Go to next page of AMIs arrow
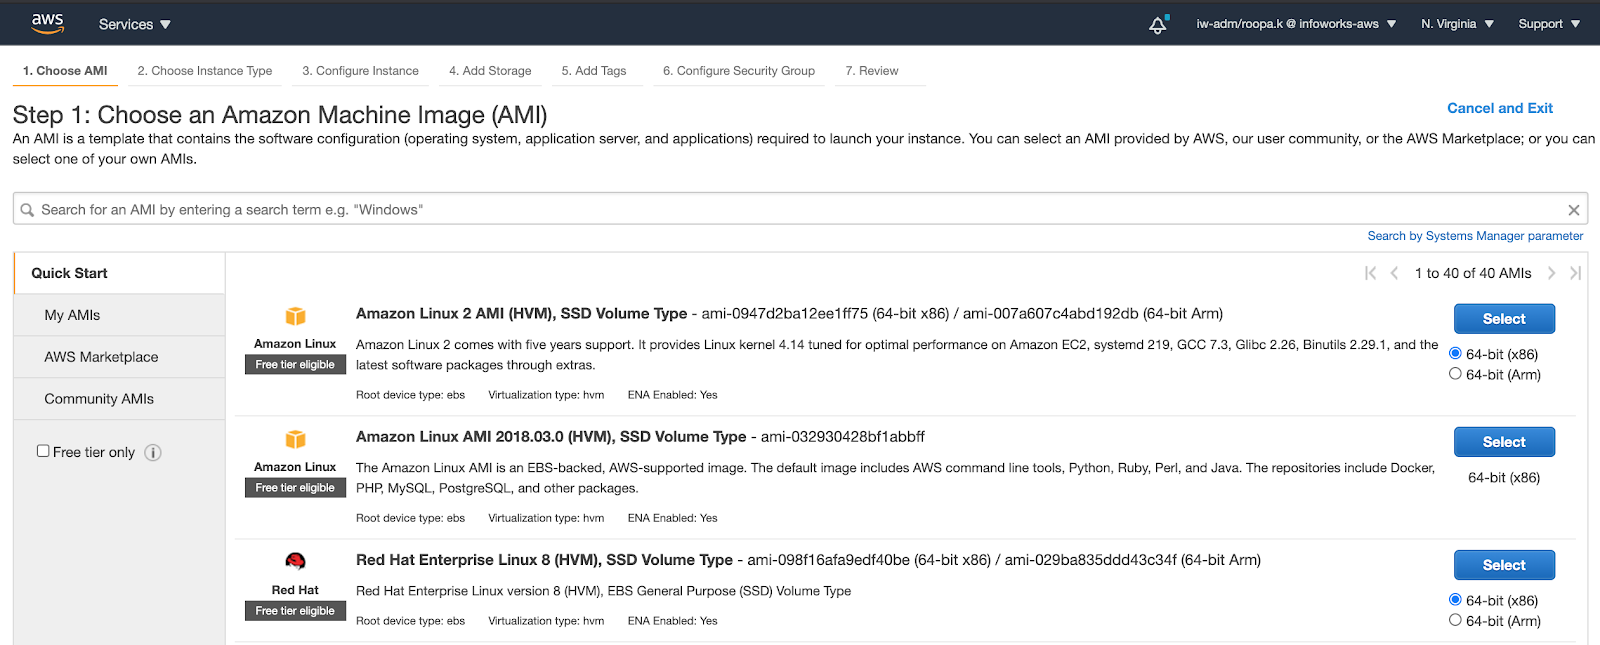The width and height of the screenshot is (1600, 645). click(x=1551, y=273)
